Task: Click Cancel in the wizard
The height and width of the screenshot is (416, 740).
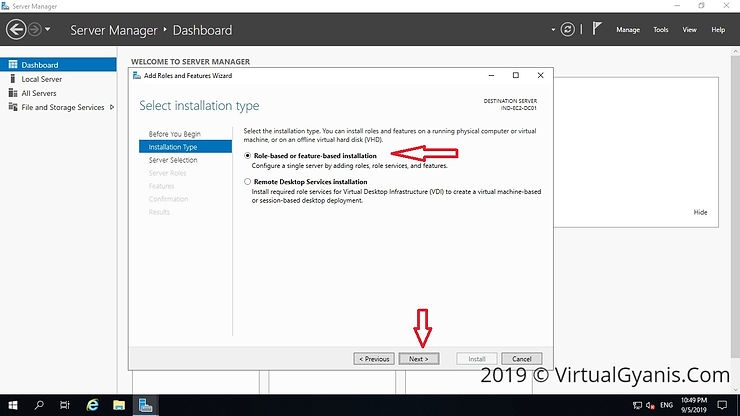Action: click(x=521, y=358)
